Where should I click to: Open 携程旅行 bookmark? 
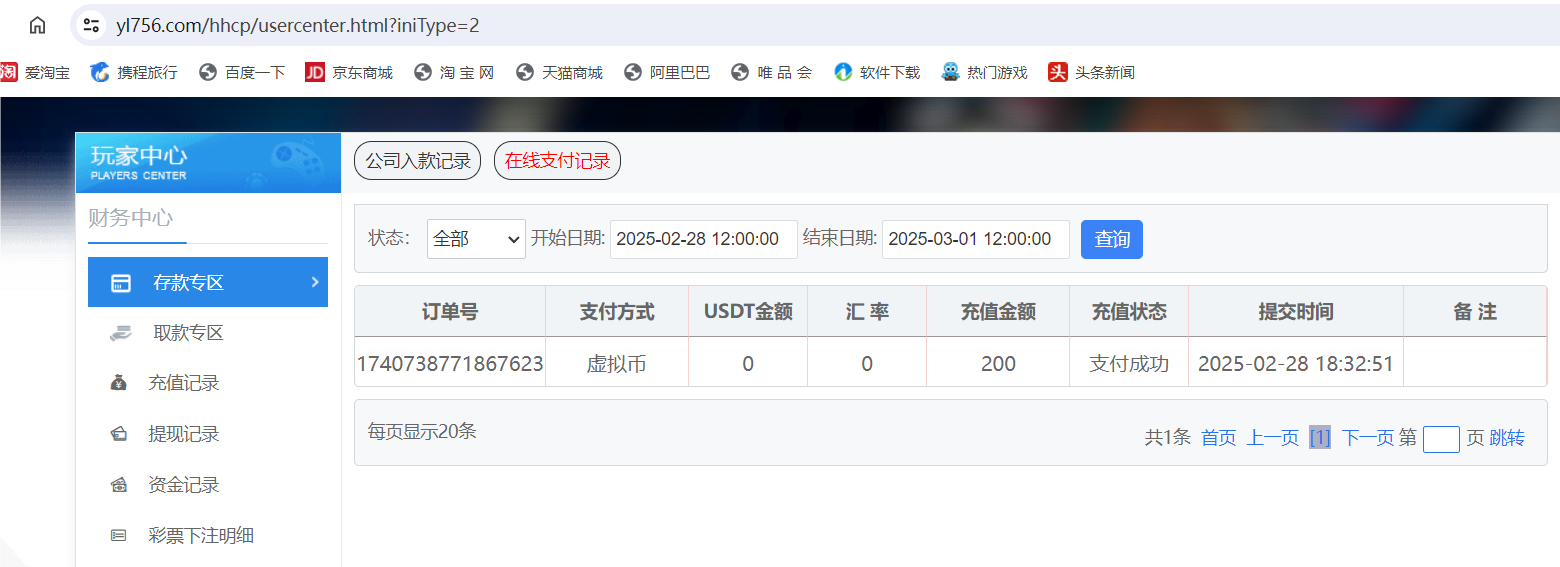coord(134,72)
